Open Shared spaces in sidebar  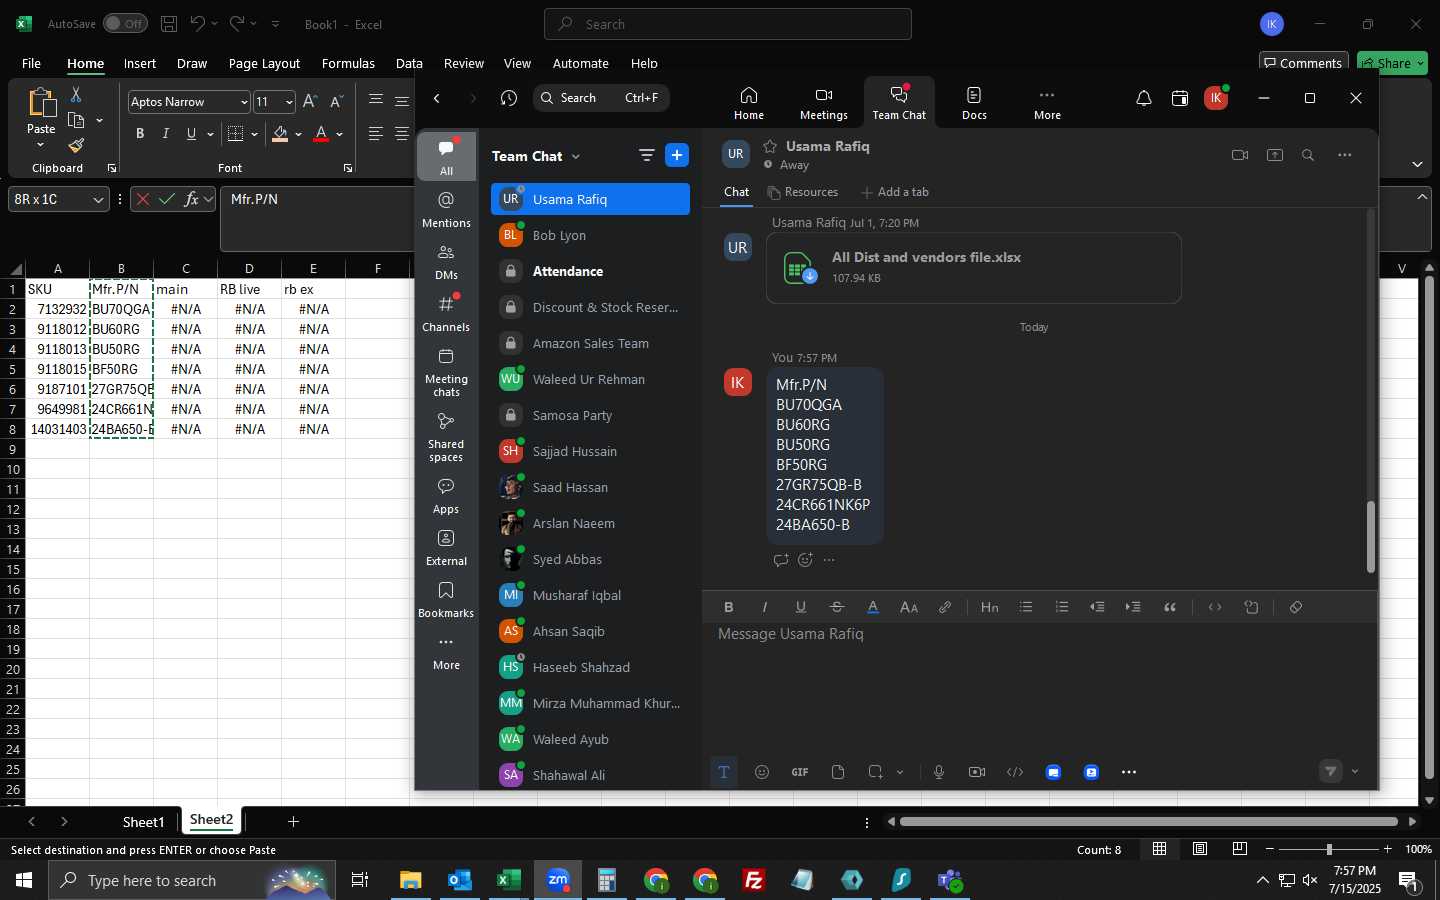coord(446,437)
